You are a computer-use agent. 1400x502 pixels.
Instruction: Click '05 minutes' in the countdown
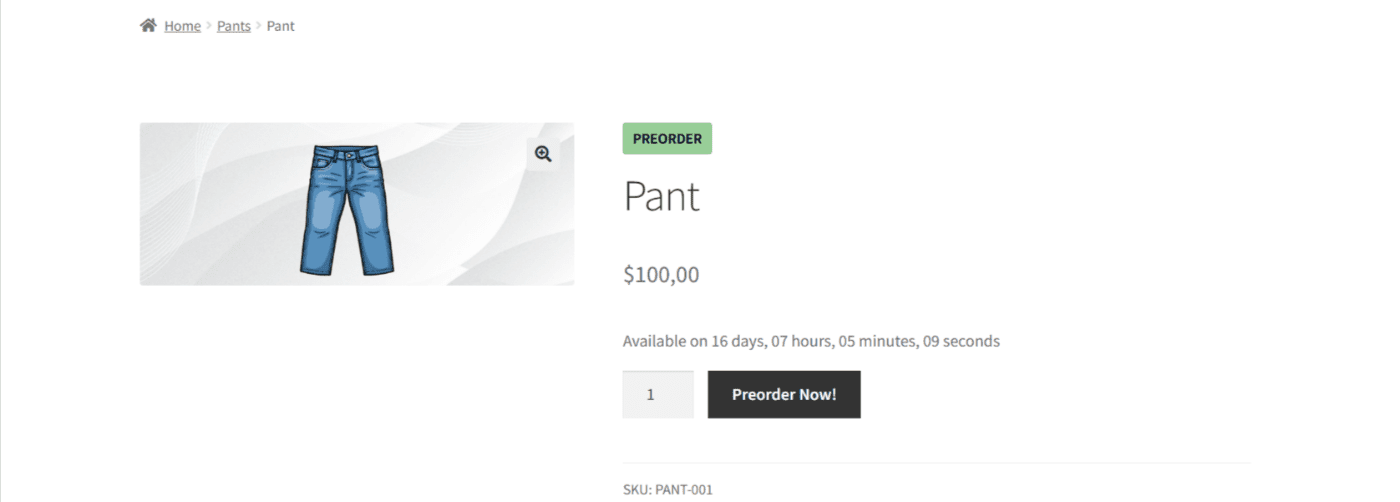click(877, 341)
